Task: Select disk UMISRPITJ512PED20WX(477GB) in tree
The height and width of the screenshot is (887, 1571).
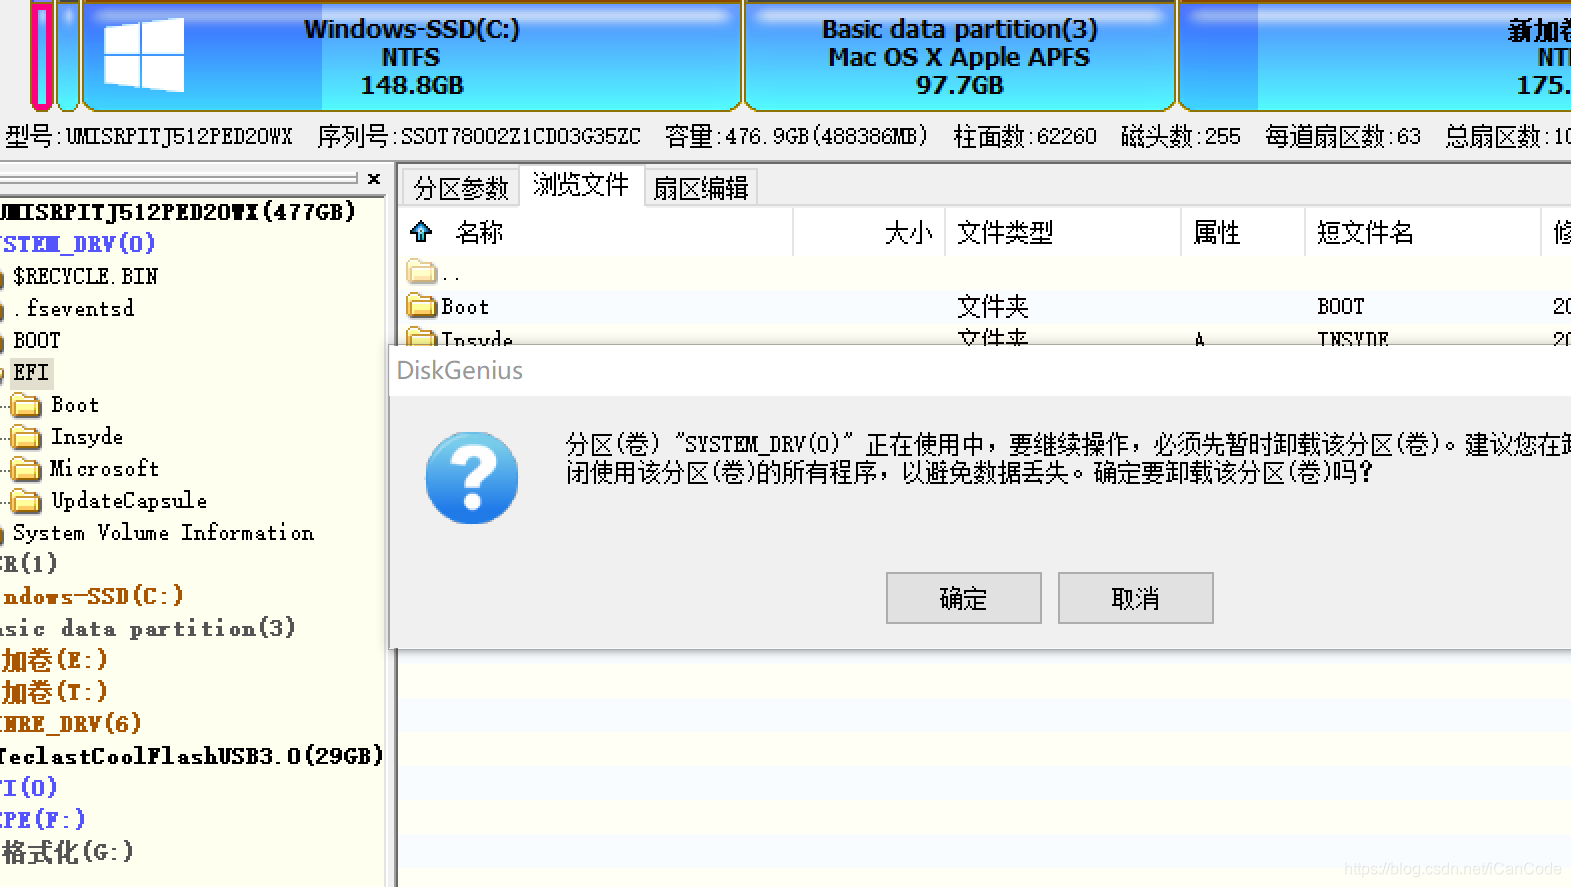Action: click(178, 212)
